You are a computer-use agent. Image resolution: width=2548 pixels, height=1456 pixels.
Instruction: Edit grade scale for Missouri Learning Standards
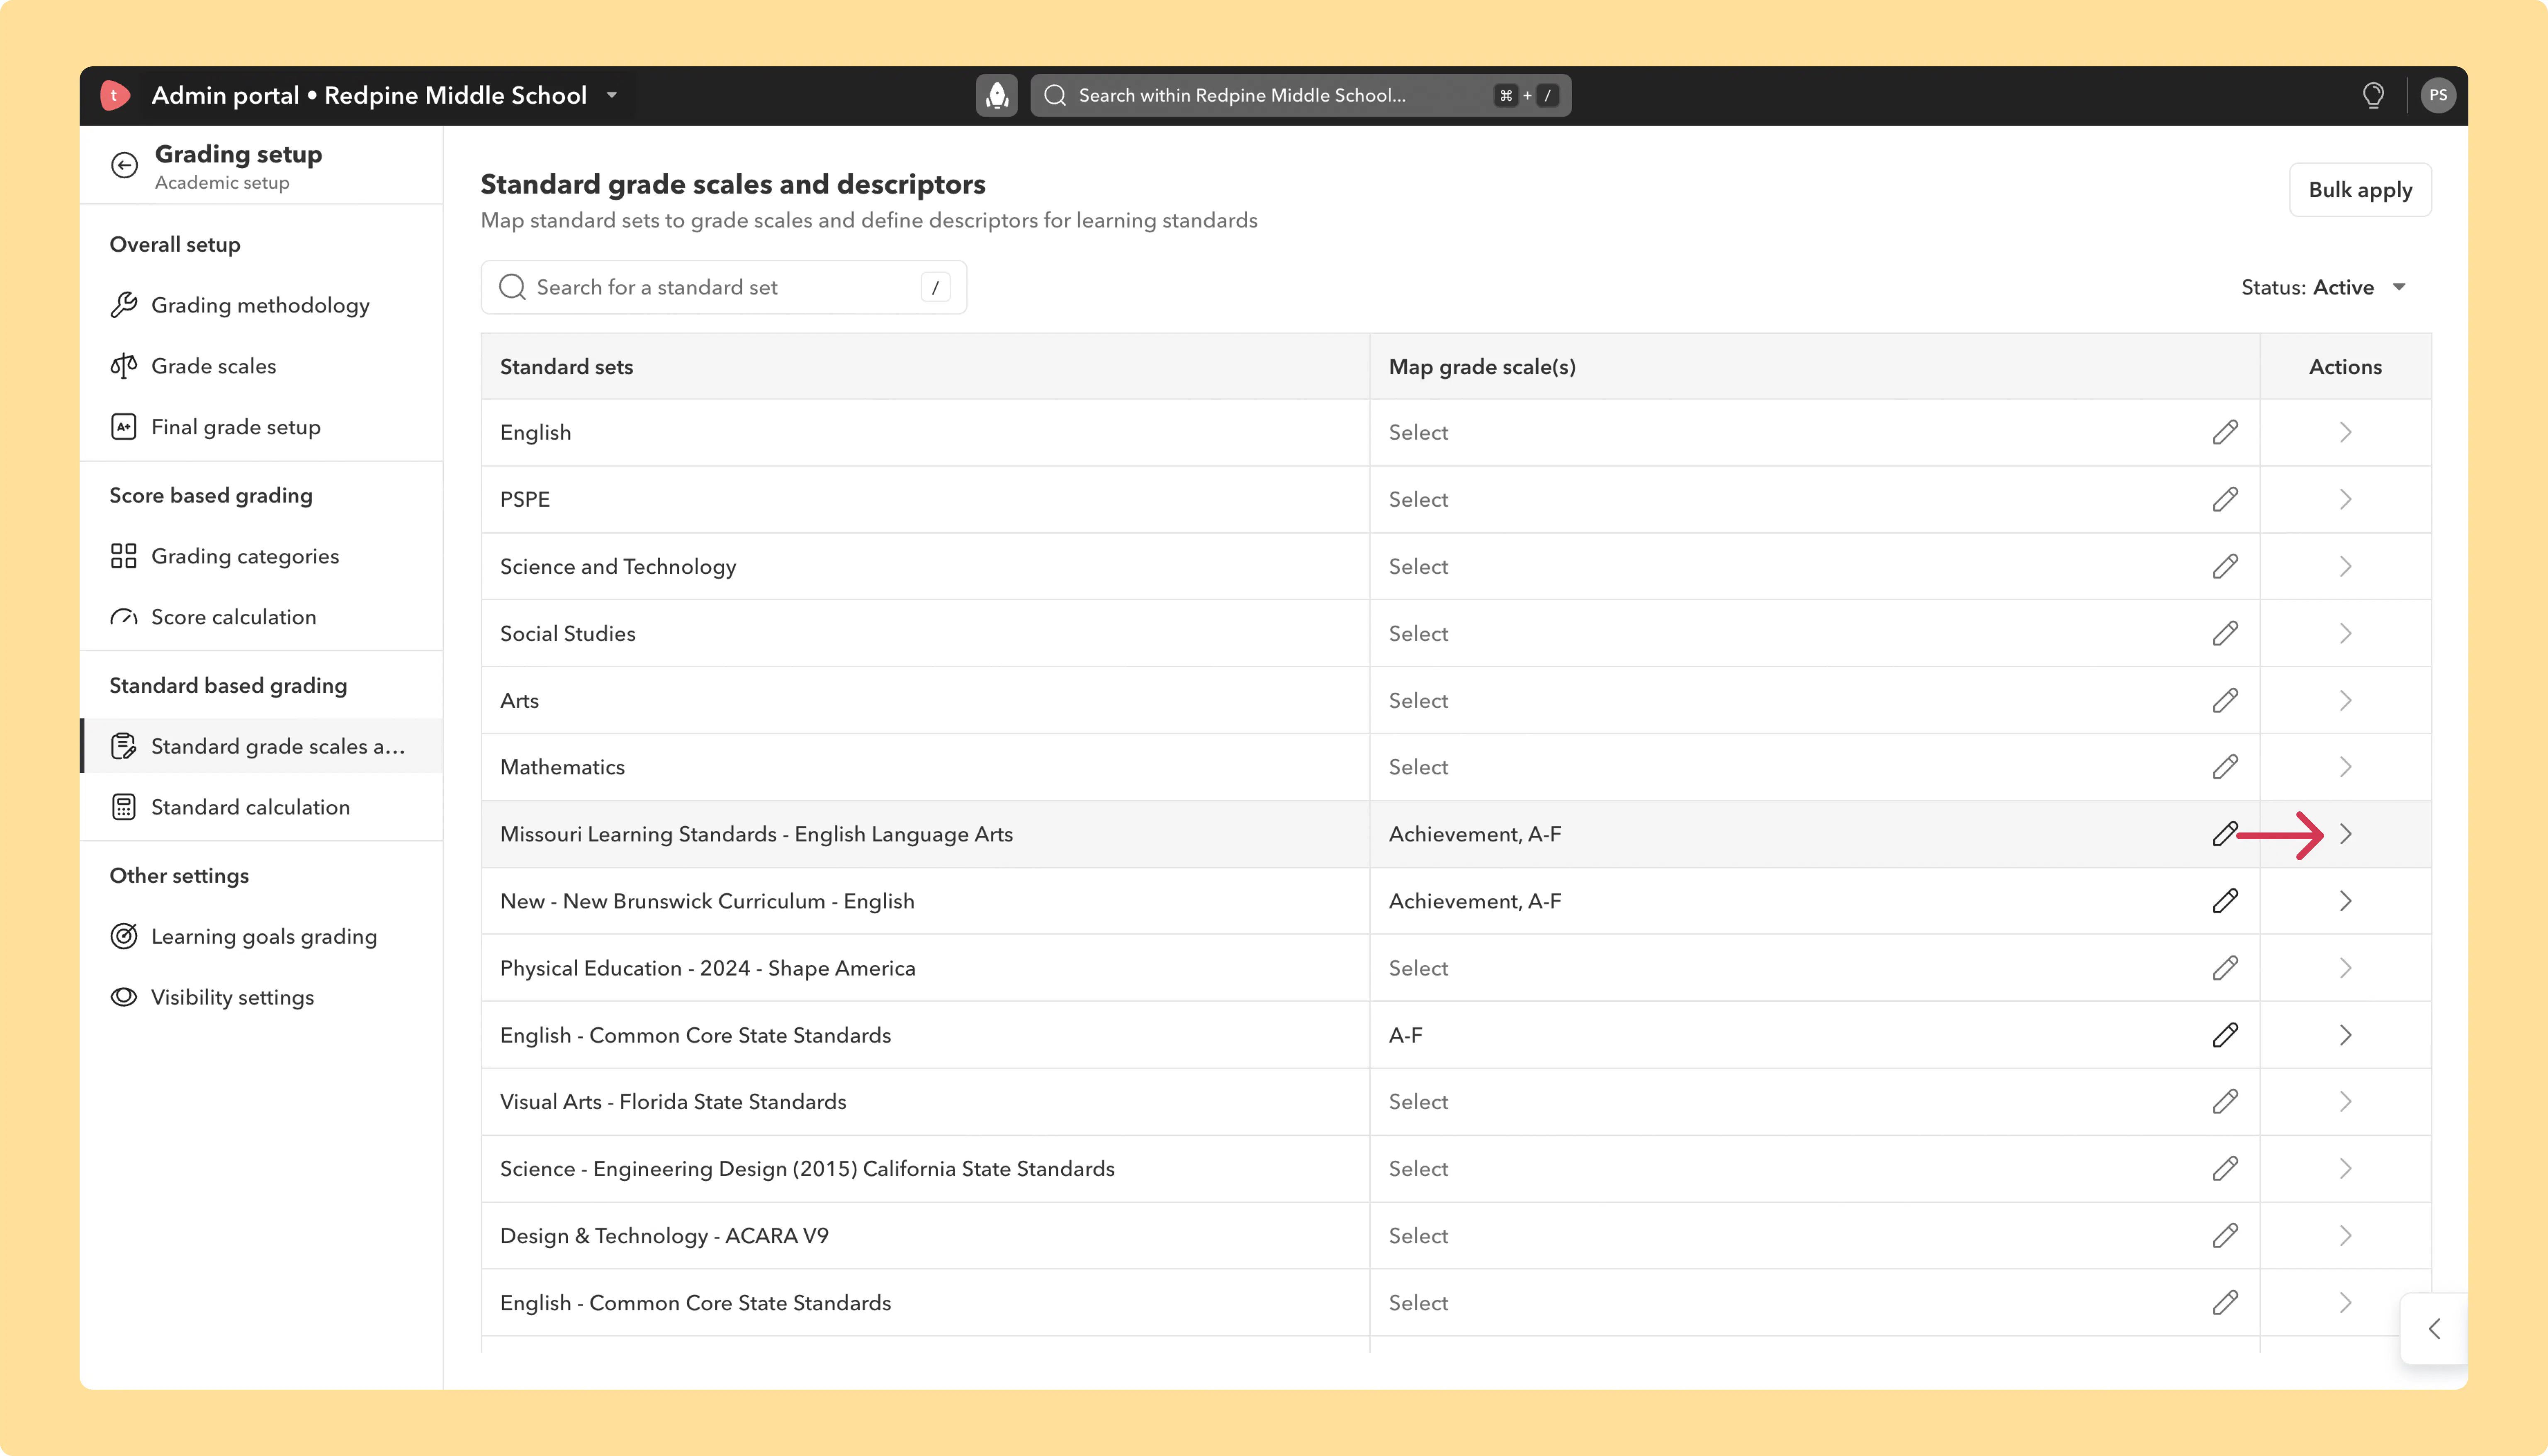click(x=2225, y=834)
